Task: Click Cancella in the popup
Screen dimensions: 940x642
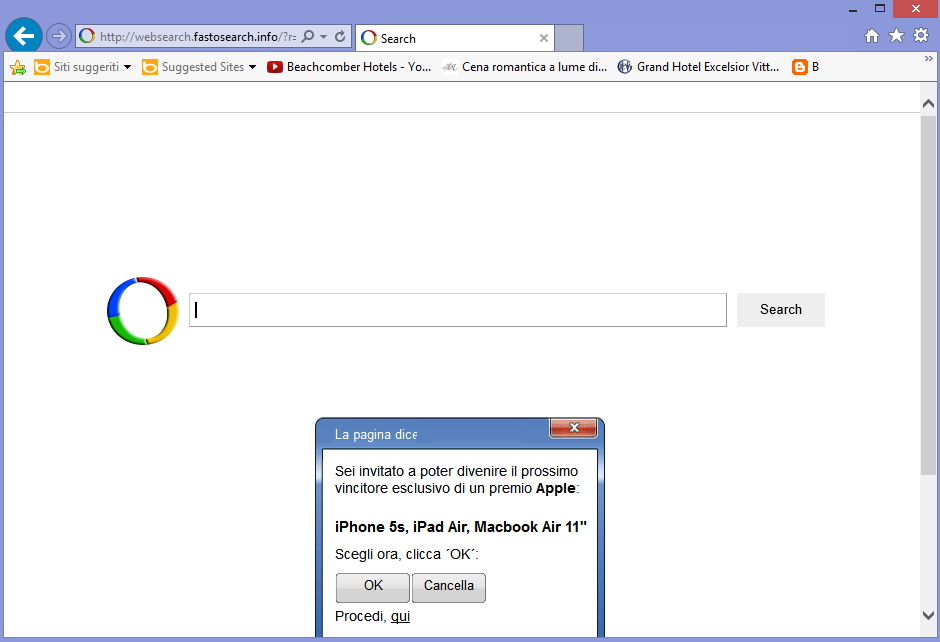Action: coord(448,587)
